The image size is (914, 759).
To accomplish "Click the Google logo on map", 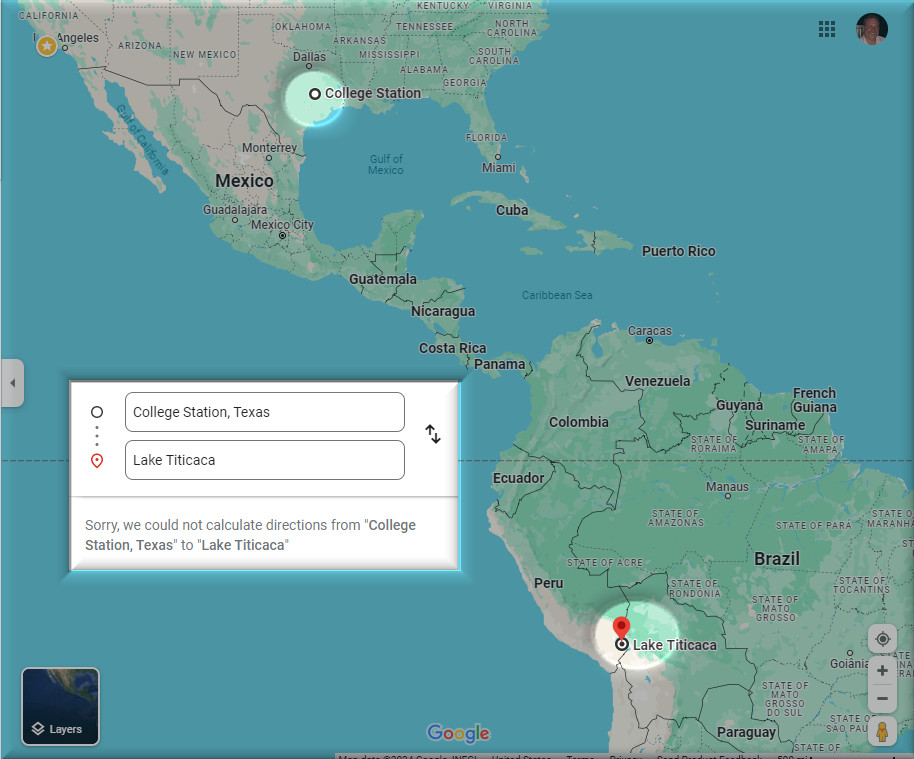I will 458,733.
